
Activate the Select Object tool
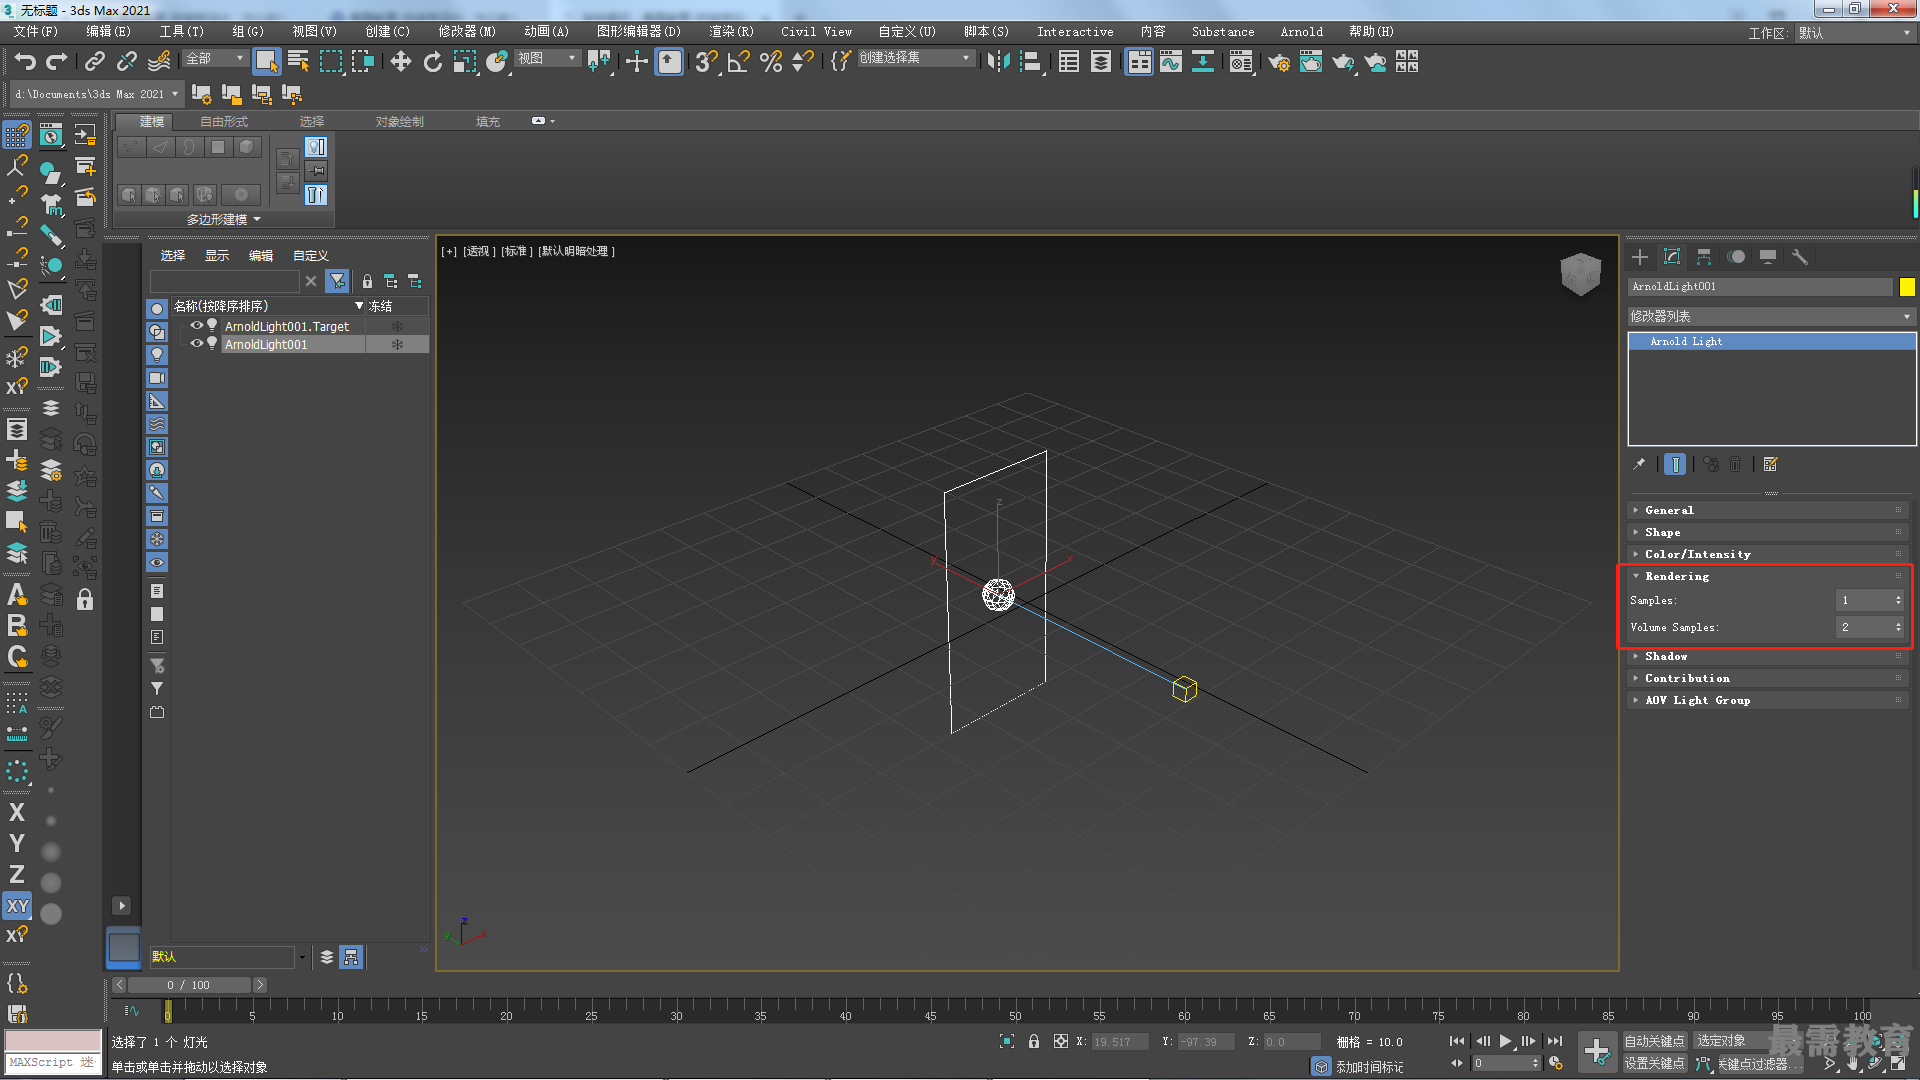click(266, 62)
